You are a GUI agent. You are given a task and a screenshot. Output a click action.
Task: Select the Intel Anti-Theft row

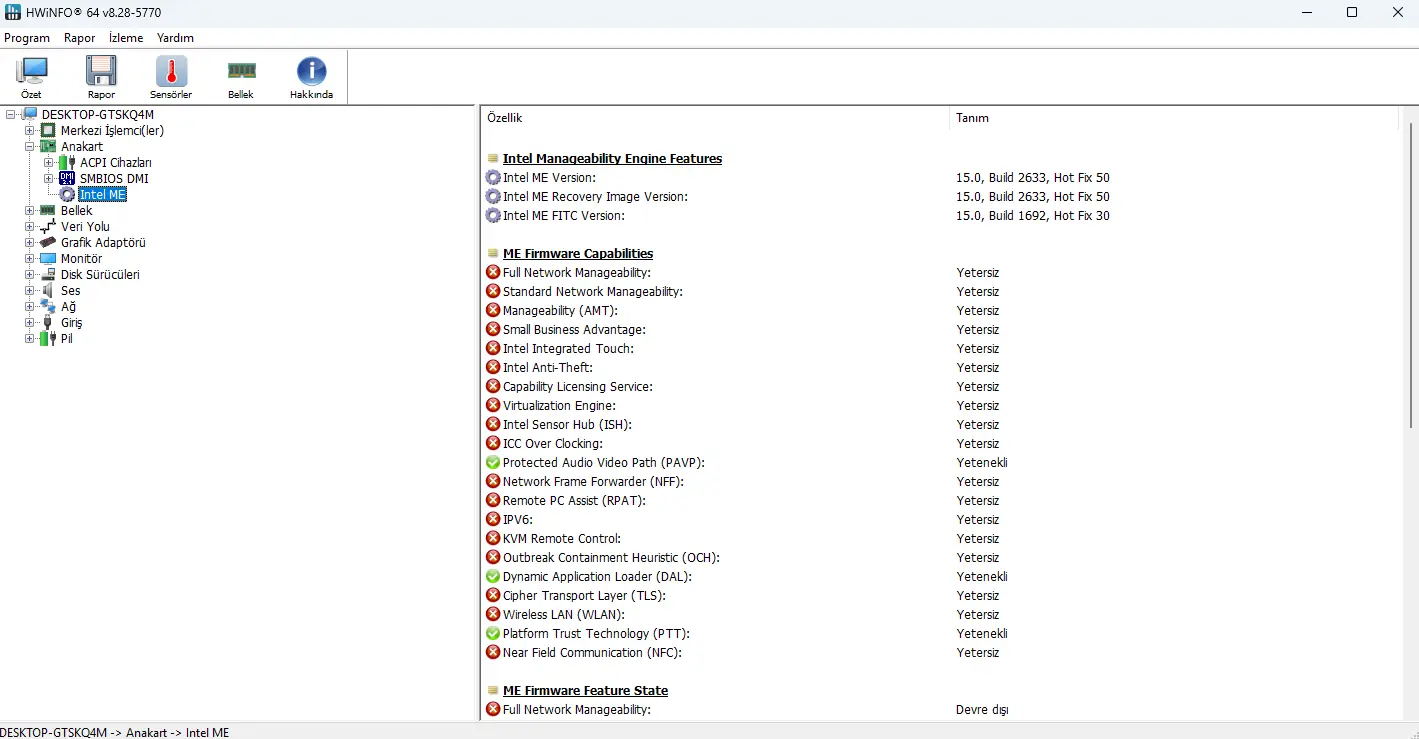click(x=940, y=368)
